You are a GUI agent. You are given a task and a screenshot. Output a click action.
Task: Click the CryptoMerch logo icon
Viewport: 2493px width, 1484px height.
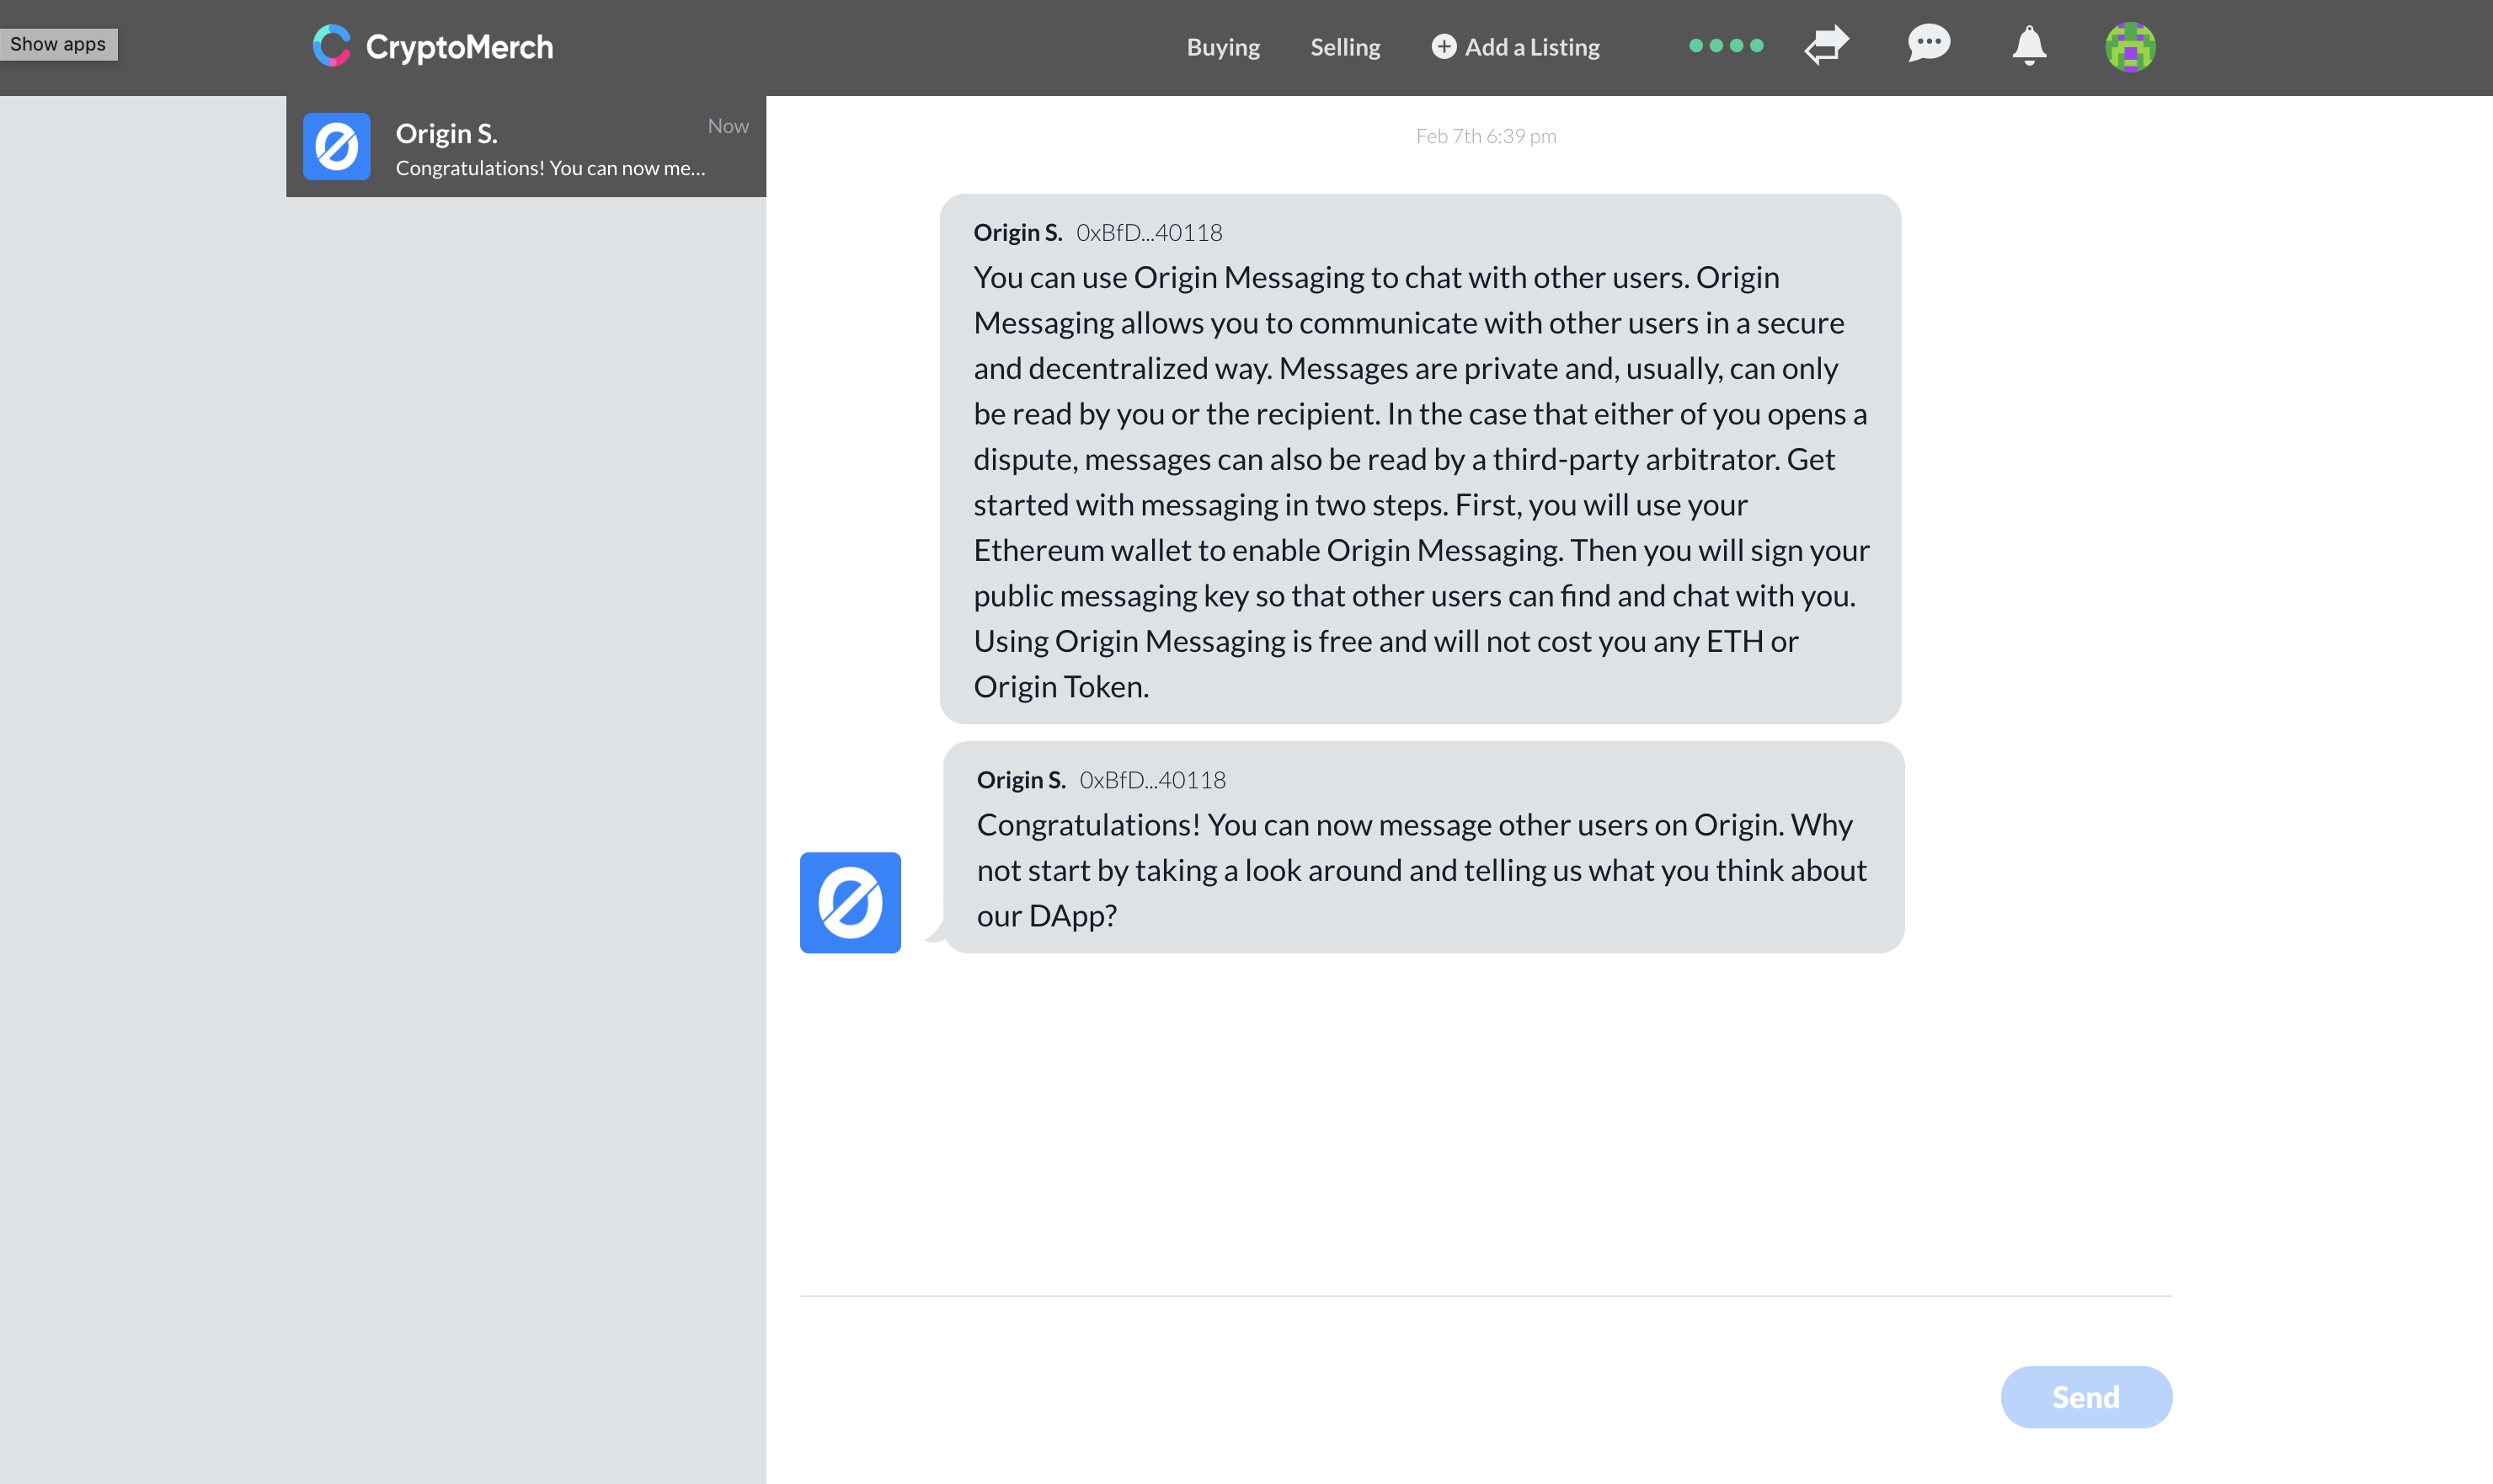point(331,46)
